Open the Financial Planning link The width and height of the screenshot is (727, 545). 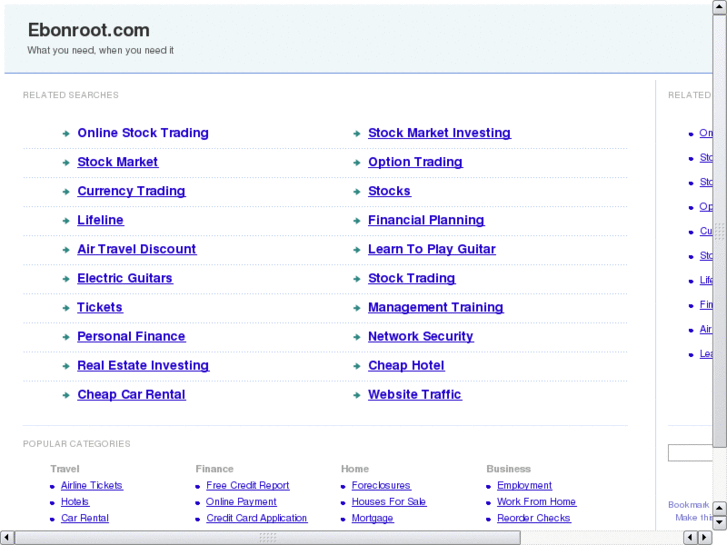tap(426, 220)
